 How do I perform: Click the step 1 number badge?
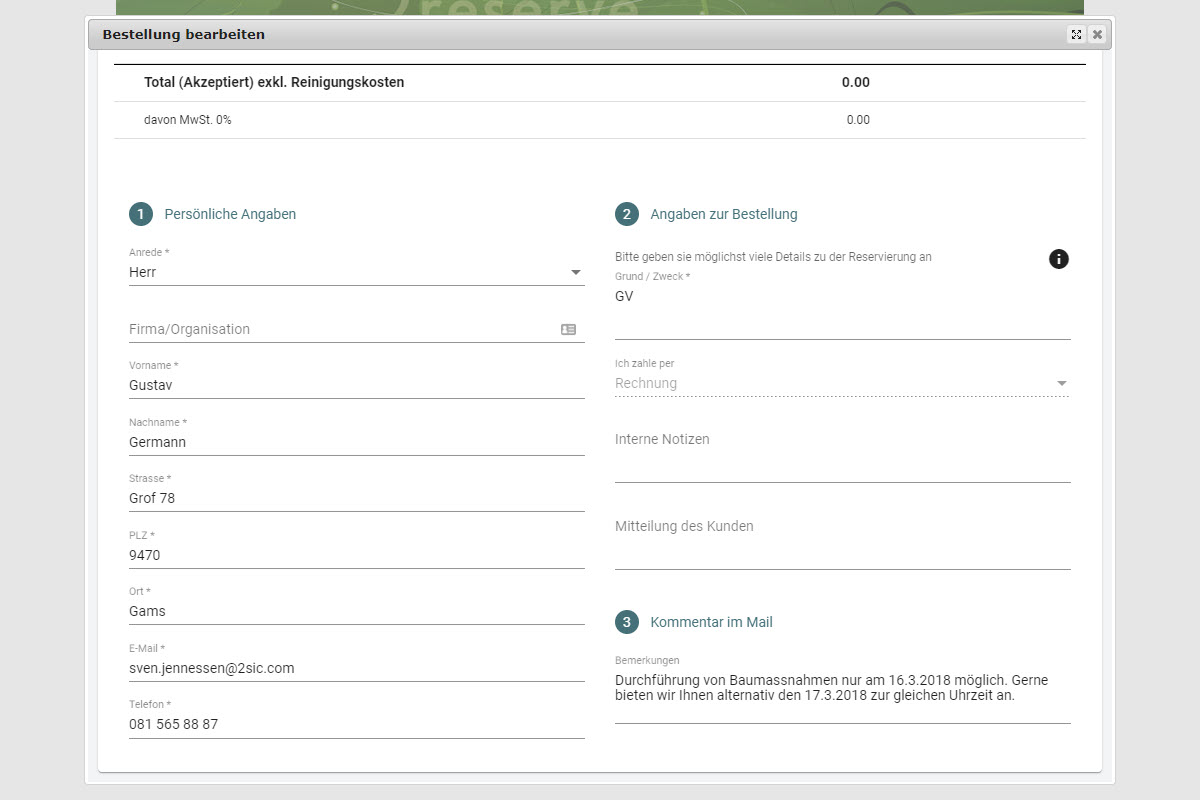141,214
